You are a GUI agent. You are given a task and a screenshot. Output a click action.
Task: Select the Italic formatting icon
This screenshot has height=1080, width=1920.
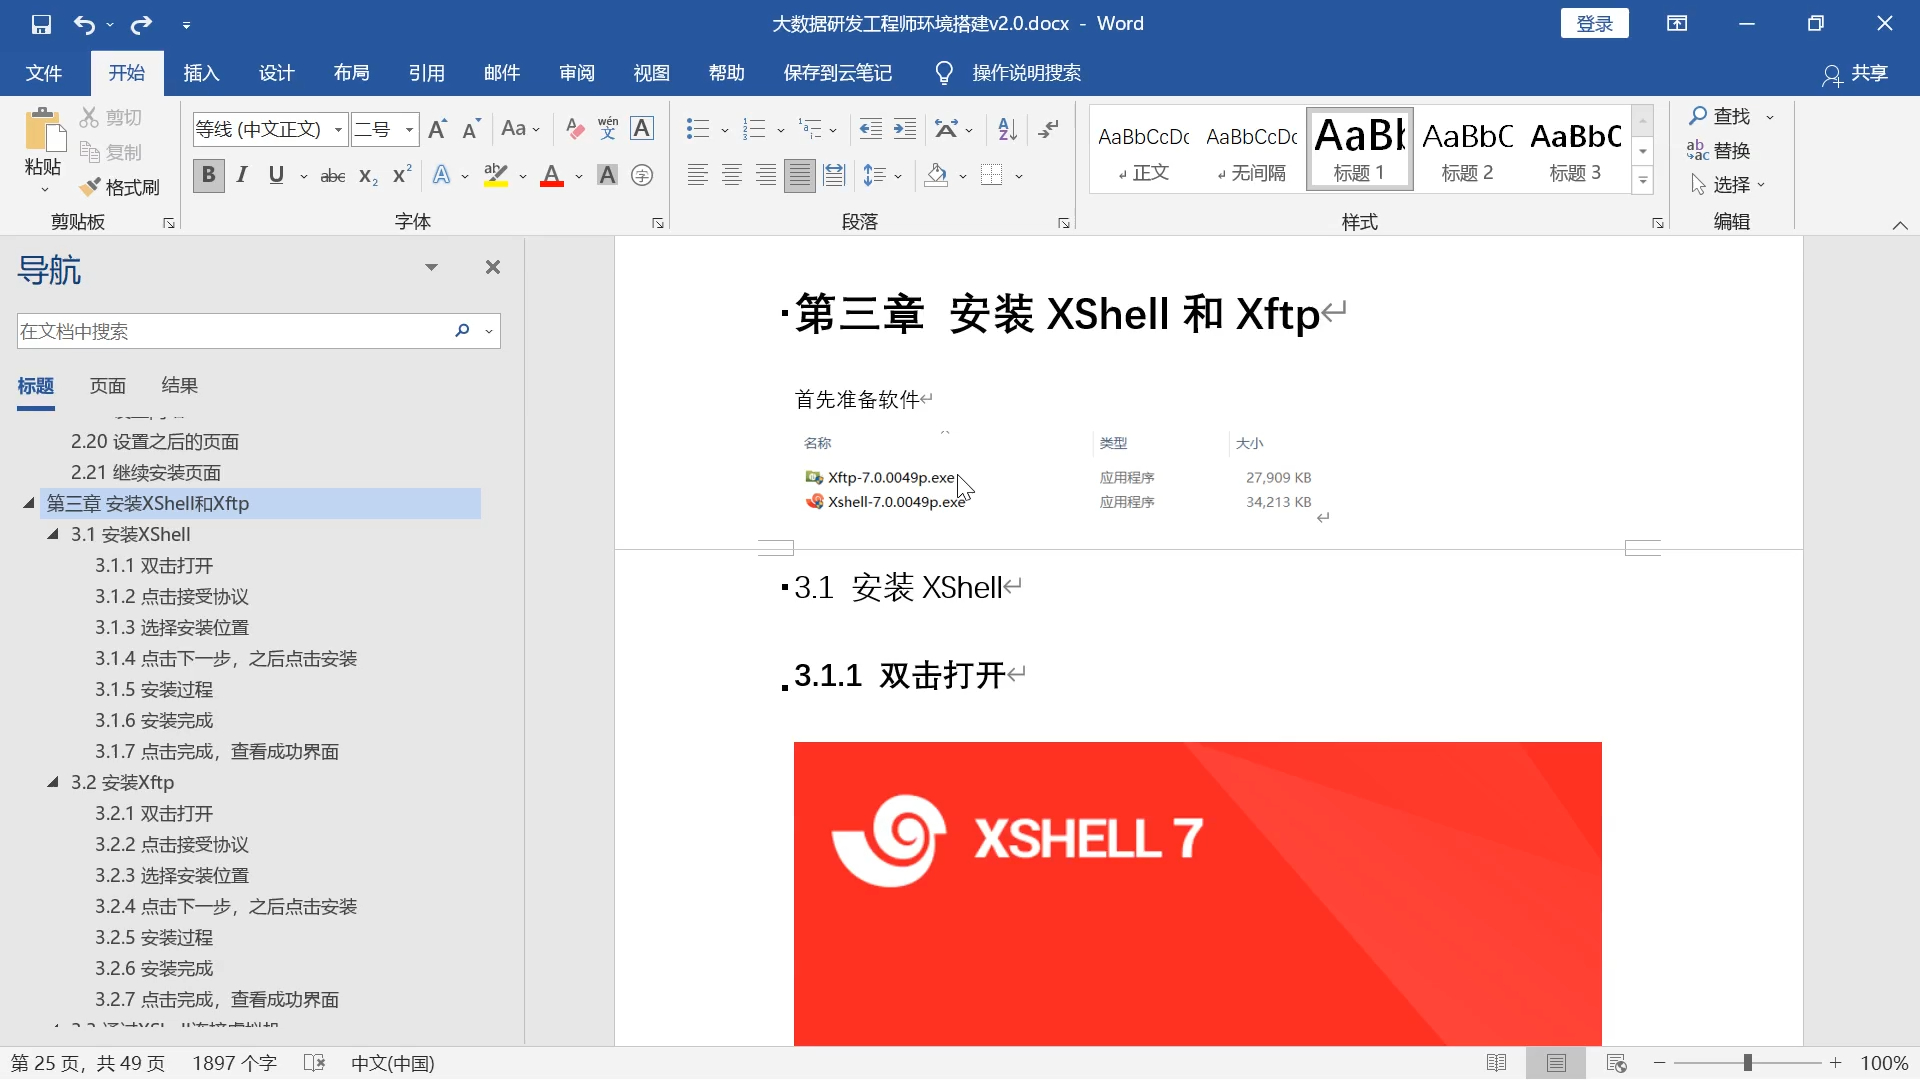241,175
